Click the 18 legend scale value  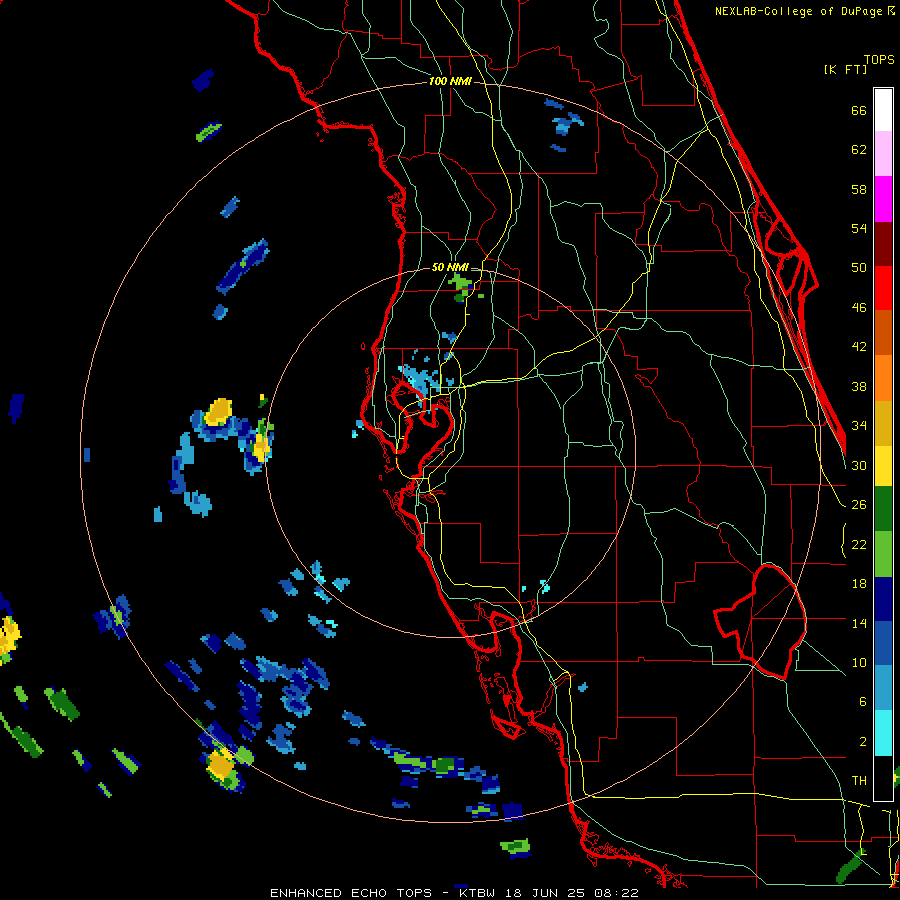[x=859, y=584]
